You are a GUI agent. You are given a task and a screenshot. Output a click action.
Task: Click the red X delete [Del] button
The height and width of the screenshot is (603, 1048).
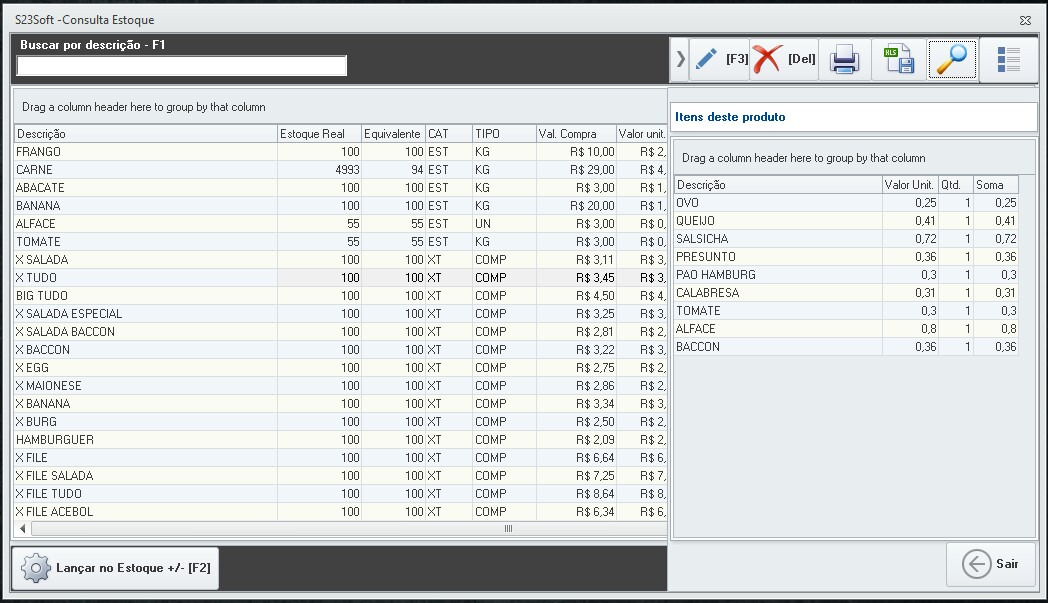click(x=784, y=59)
